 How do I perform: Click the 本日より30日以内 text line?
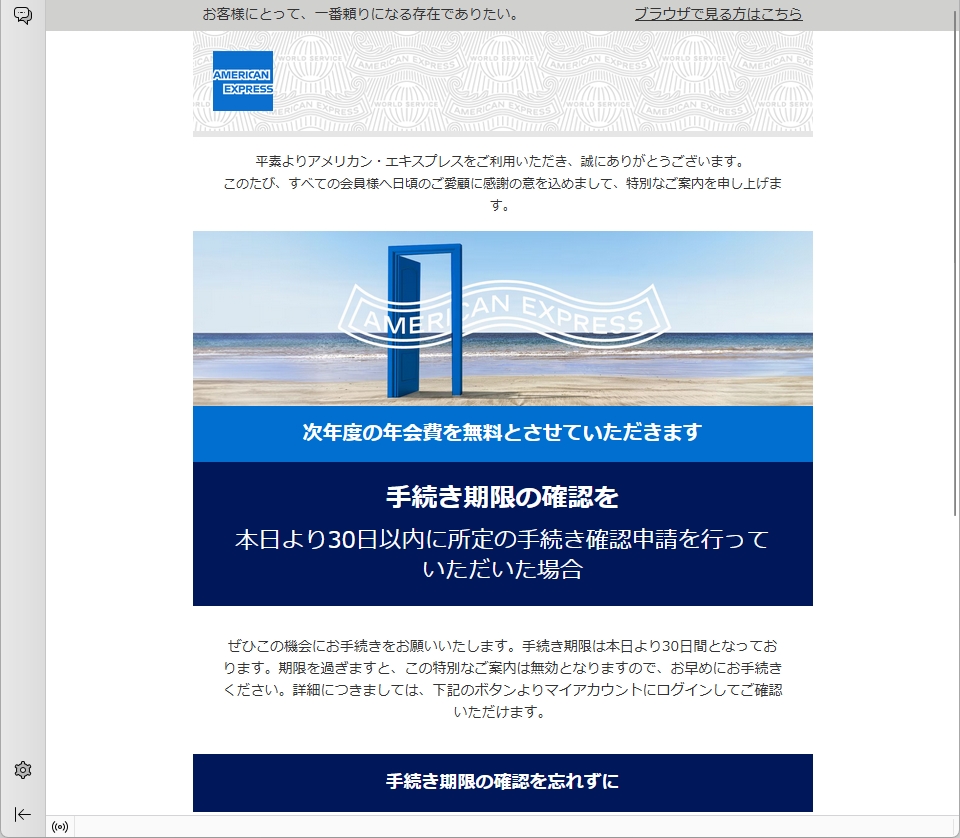tap(502, 540)
